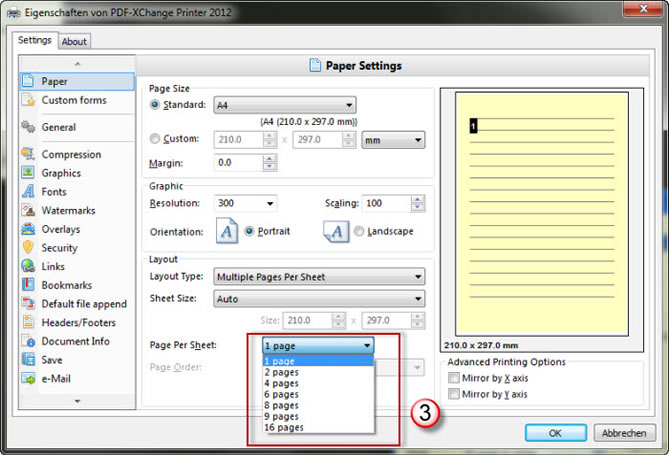Click Default file append icon
This screenshot has width=669, height=455.
[28, 303]
